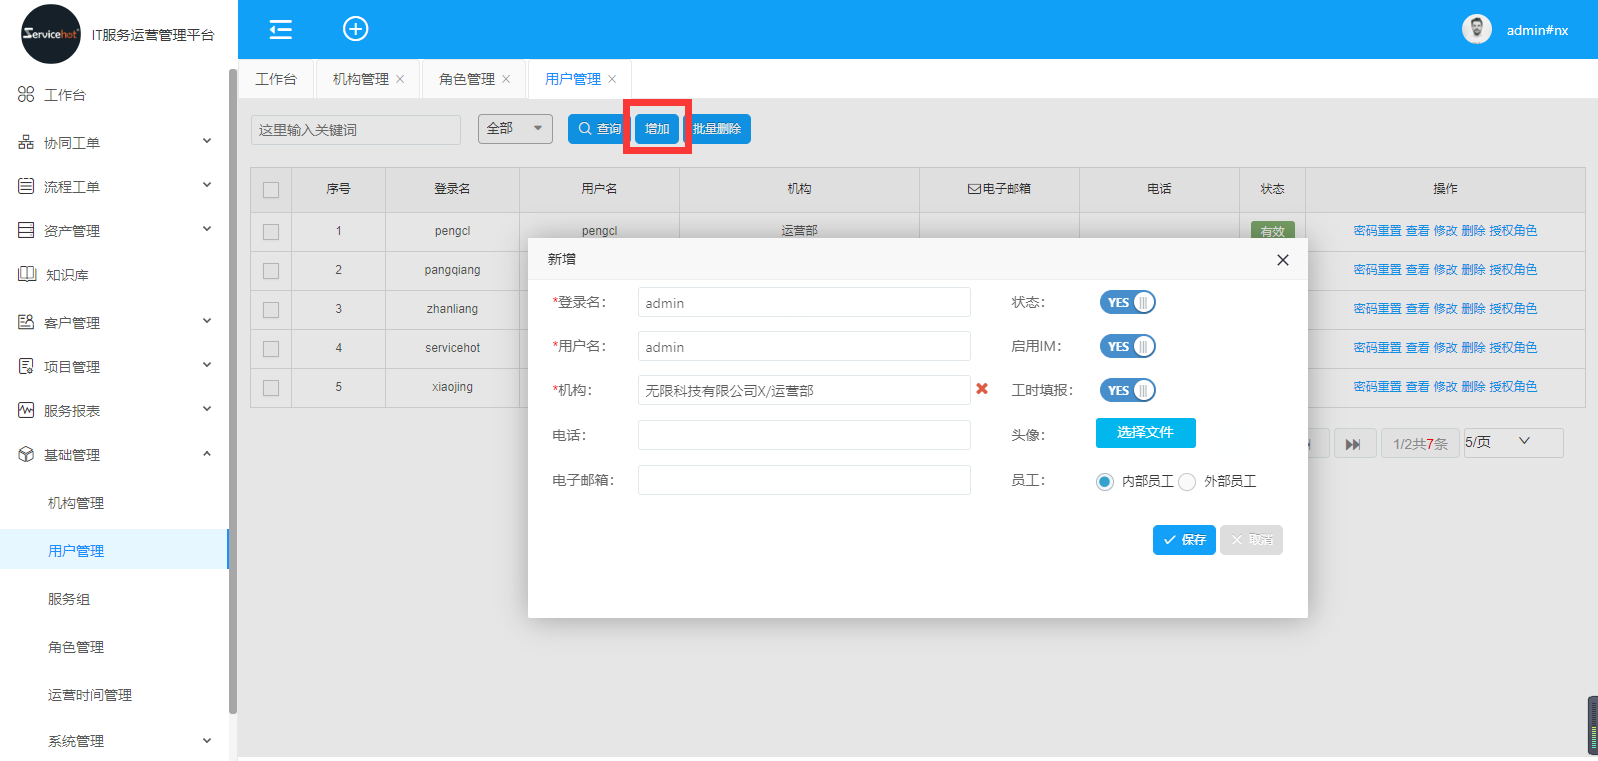Click the 电子邮箱 input field

(804, 480)
